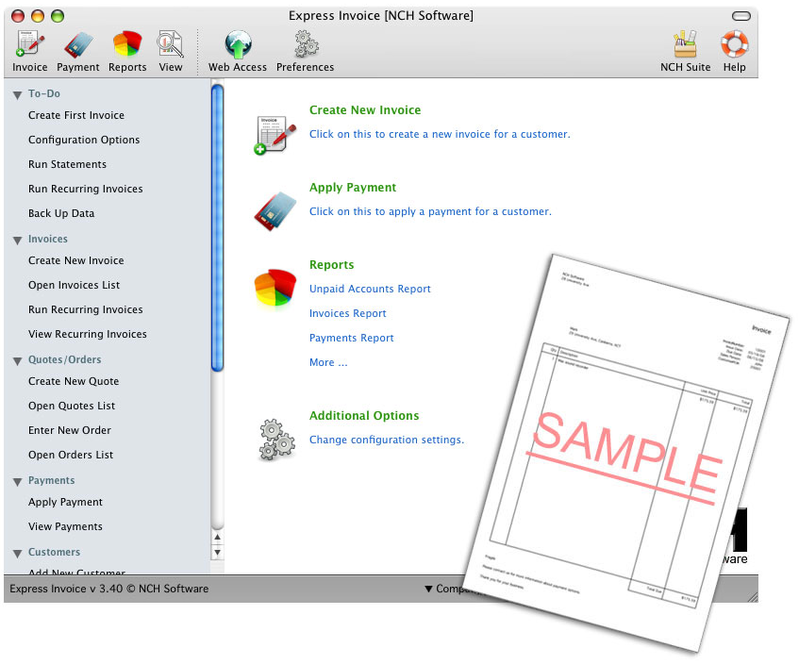Screen dimensions: 799x665
Task: Click the green Additional Options heading
Action: tap(364, 416)
